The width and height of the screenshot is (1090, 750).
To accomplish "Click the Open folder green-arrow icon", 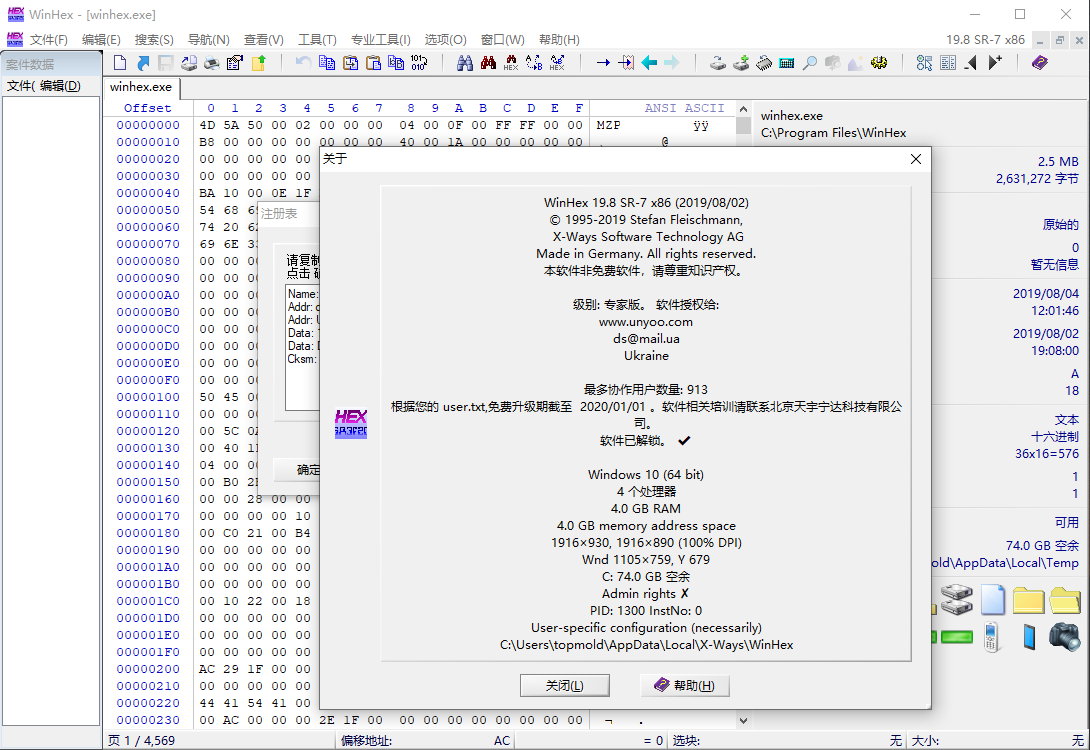I will coord(258,63).
